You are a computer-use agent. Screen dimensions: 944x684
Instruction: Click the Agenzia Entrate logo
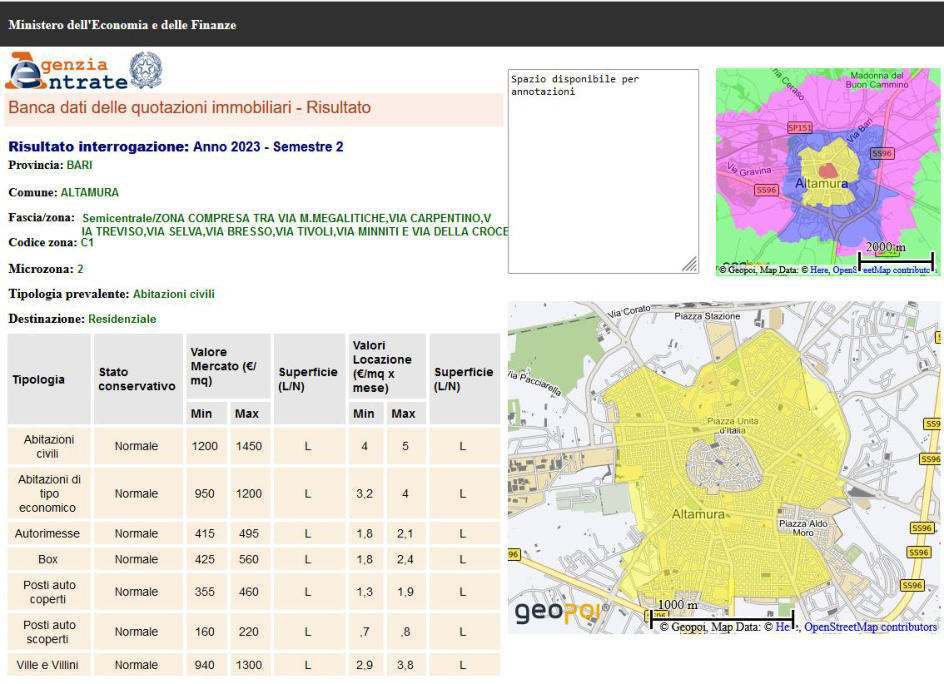coord(67,71)
